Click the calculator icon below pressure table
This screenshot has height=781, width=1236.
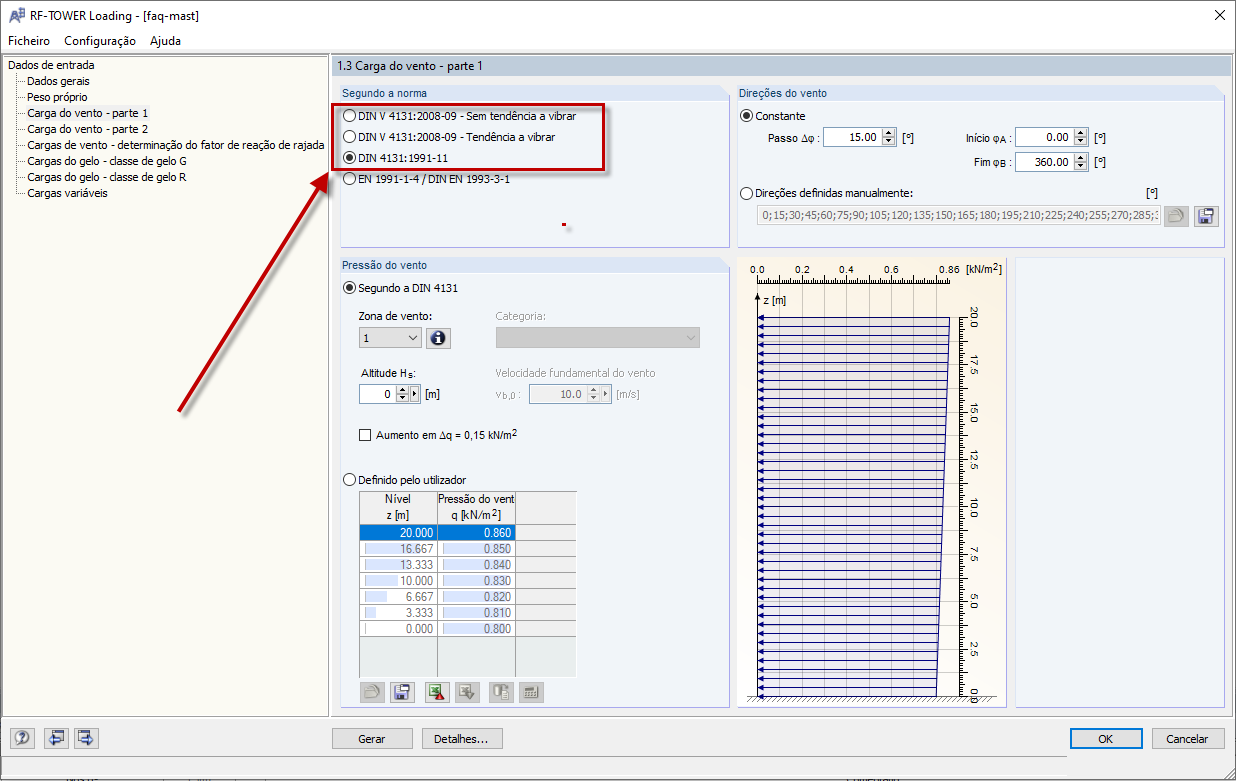(x=531, y=692)
